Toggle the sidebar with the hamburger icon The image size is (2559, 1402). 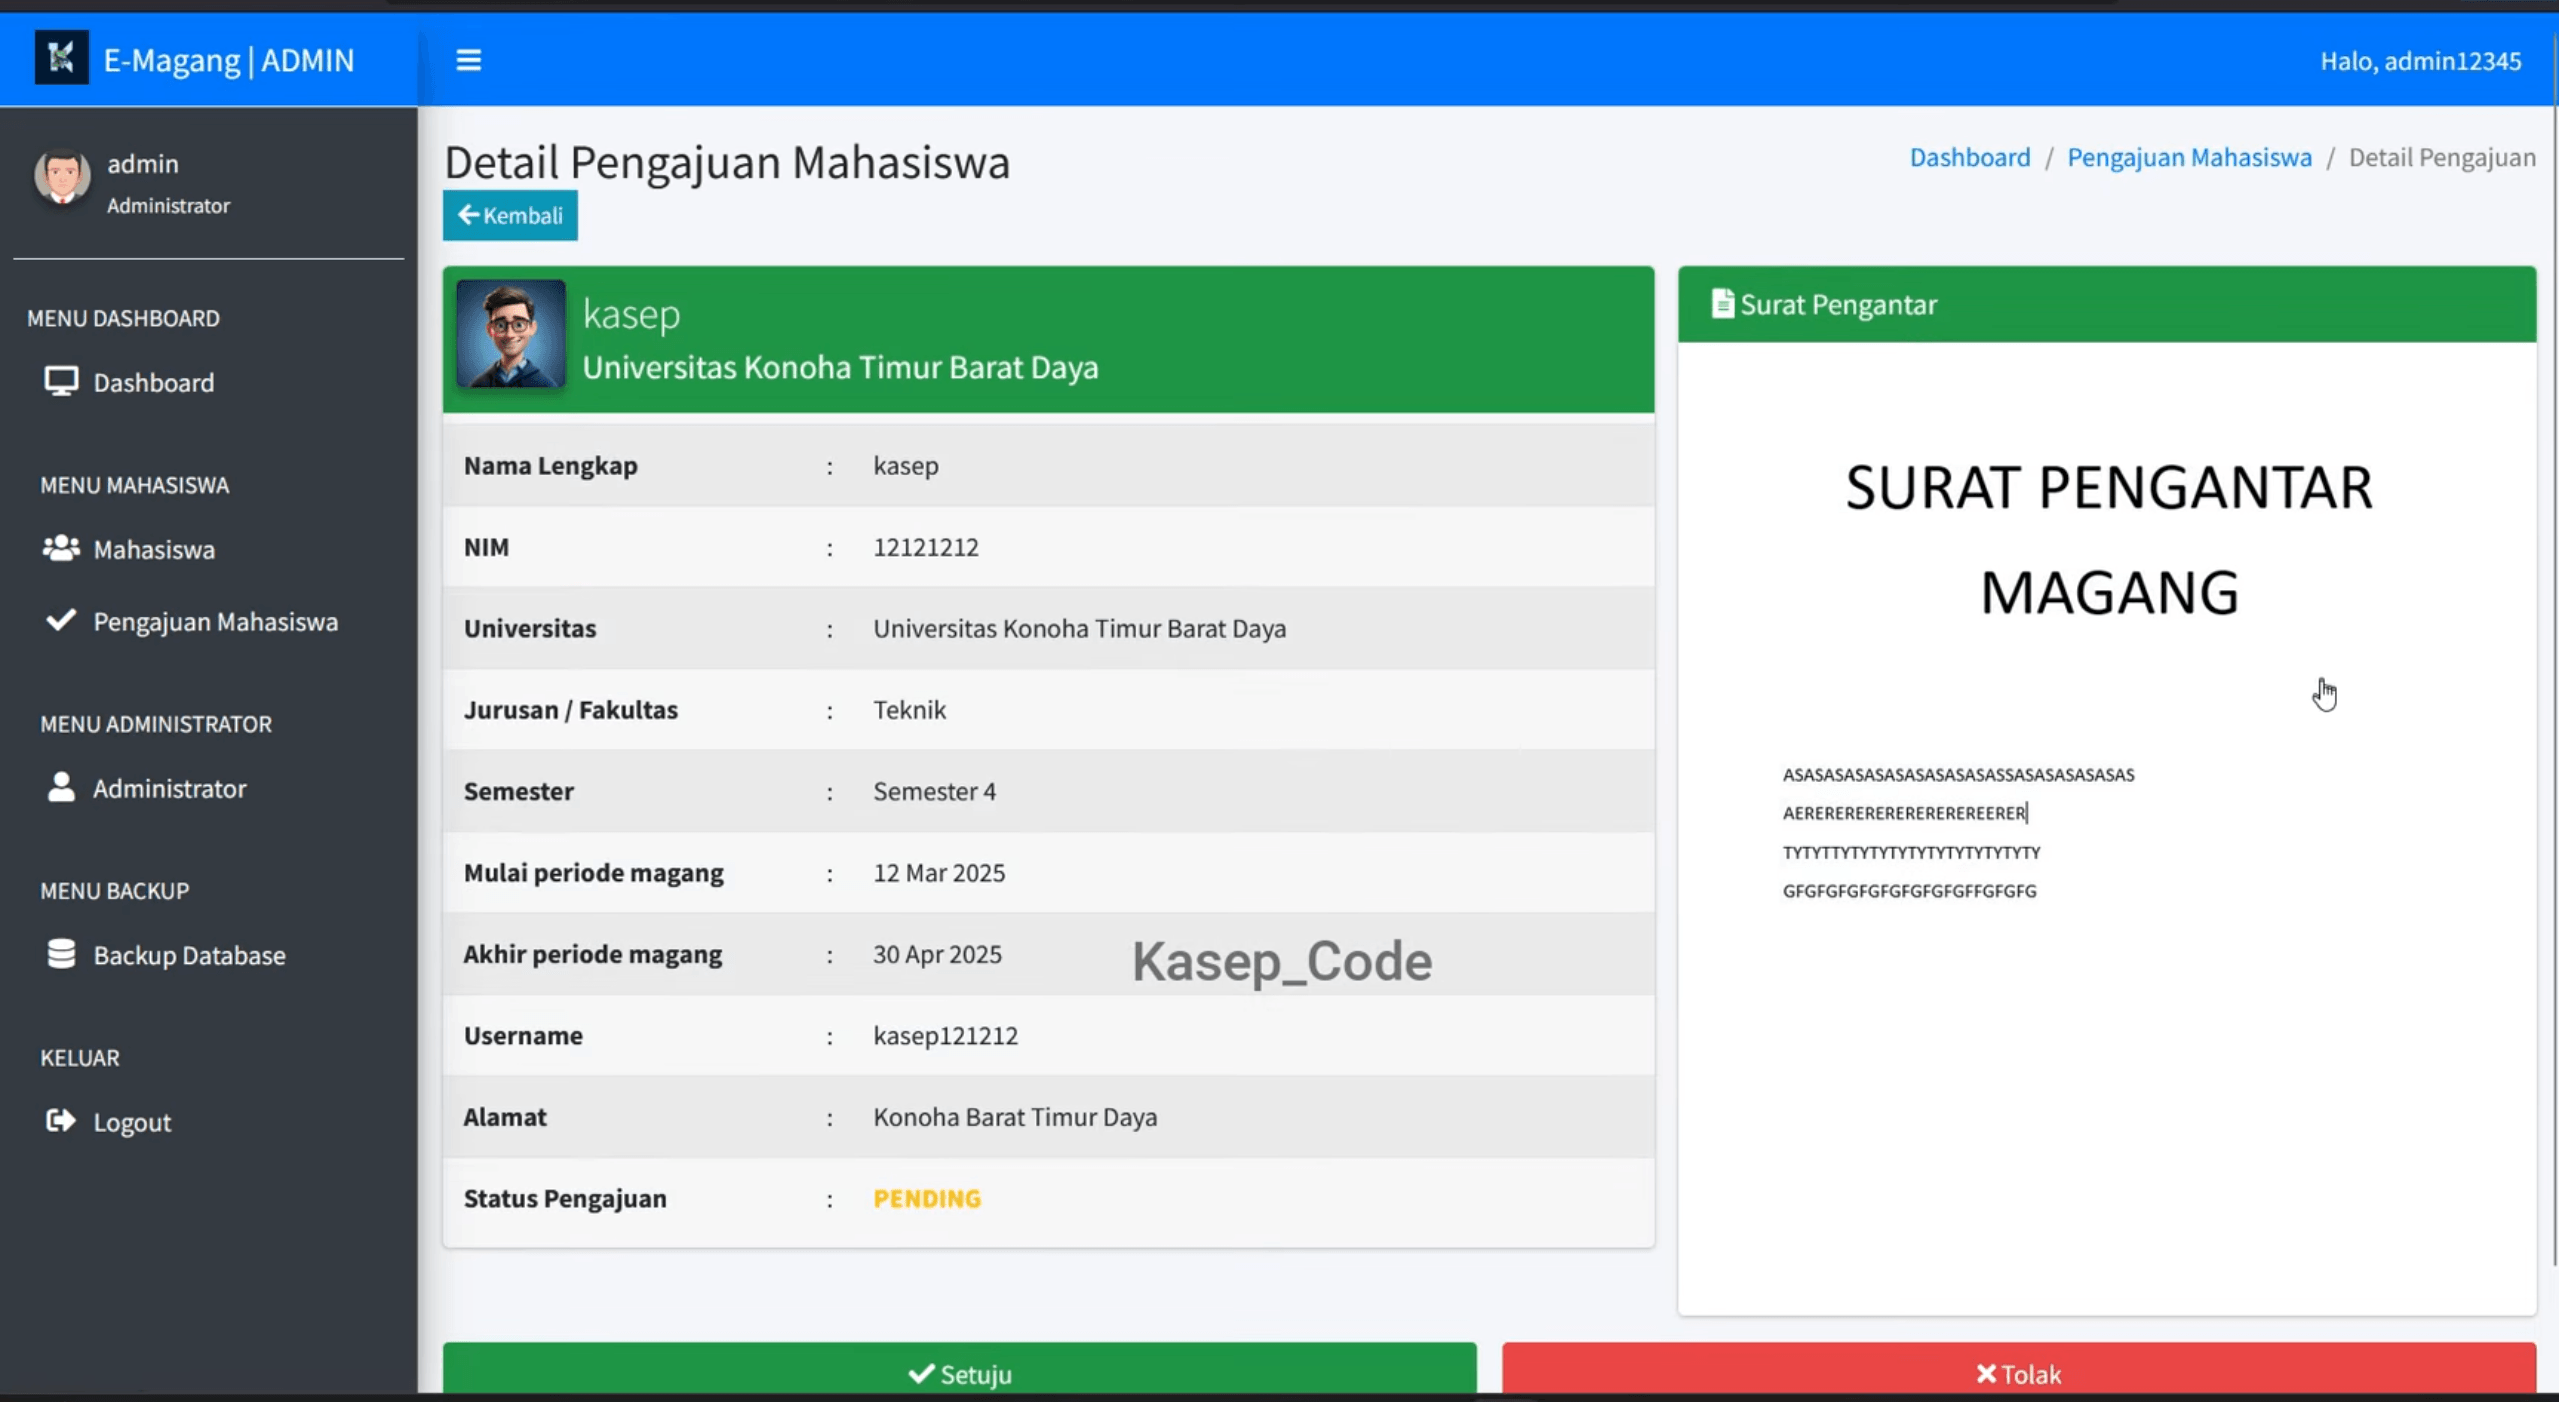point(468,60)
